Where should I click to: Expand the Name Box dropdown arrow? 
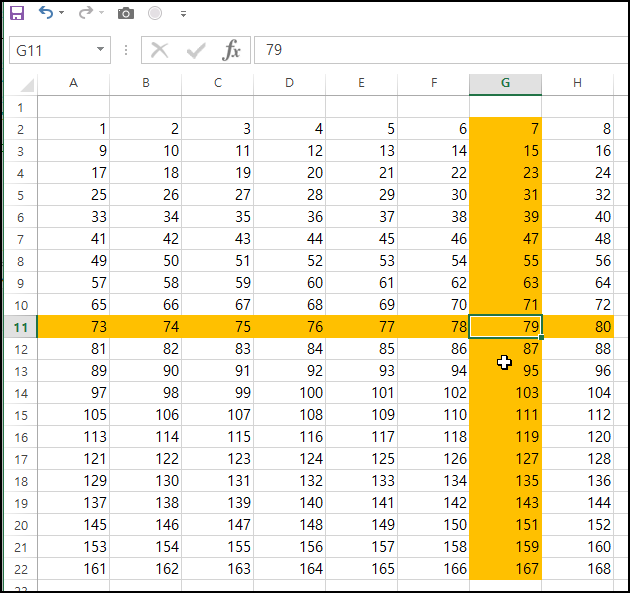click(x=100, y=50)
